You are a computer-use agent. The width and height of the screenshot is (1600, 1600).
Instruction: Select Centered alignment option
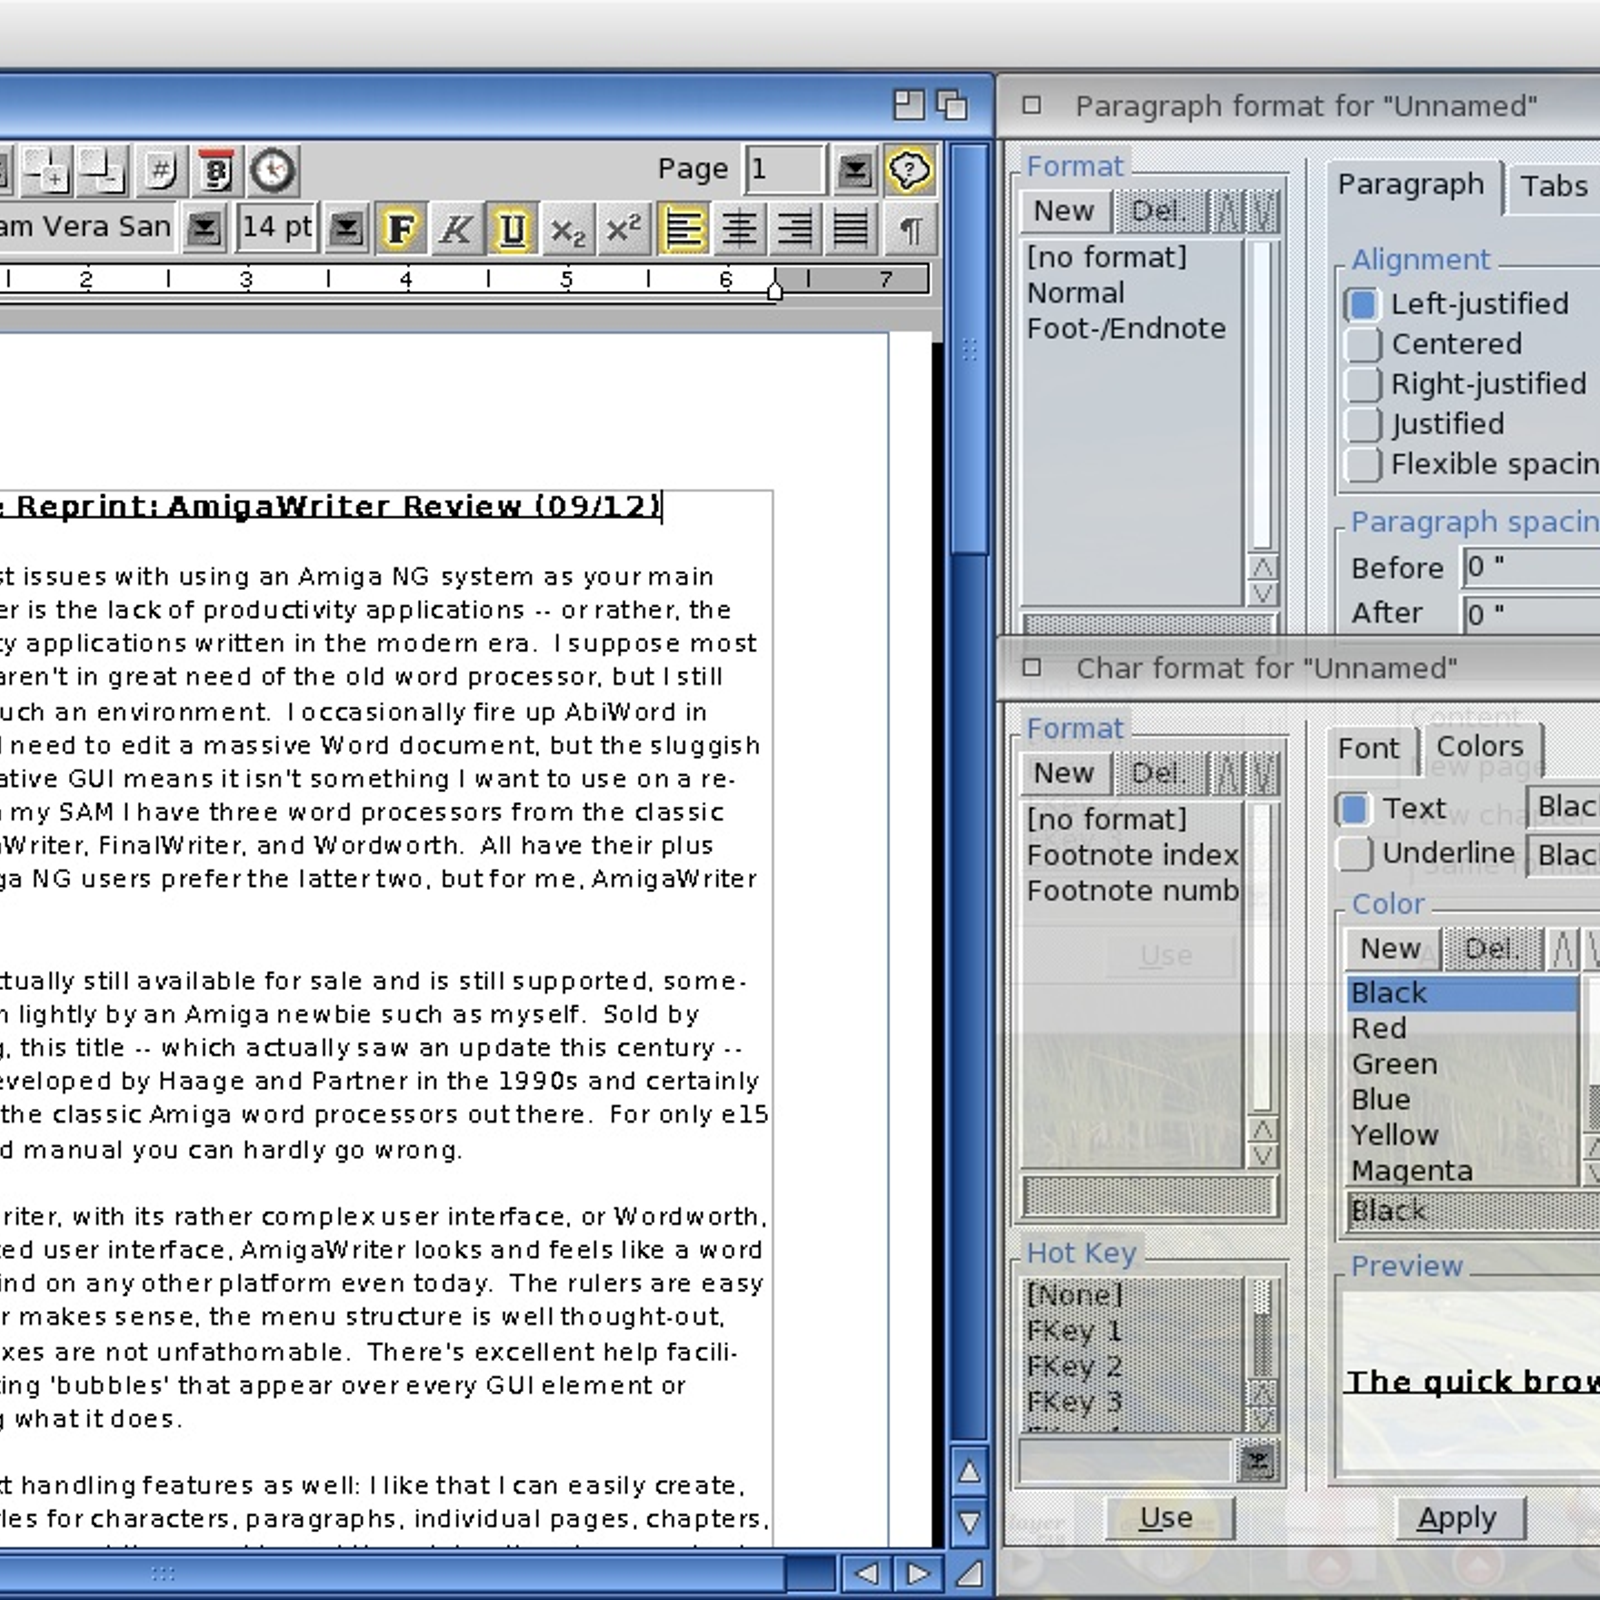pos(1362,344)
